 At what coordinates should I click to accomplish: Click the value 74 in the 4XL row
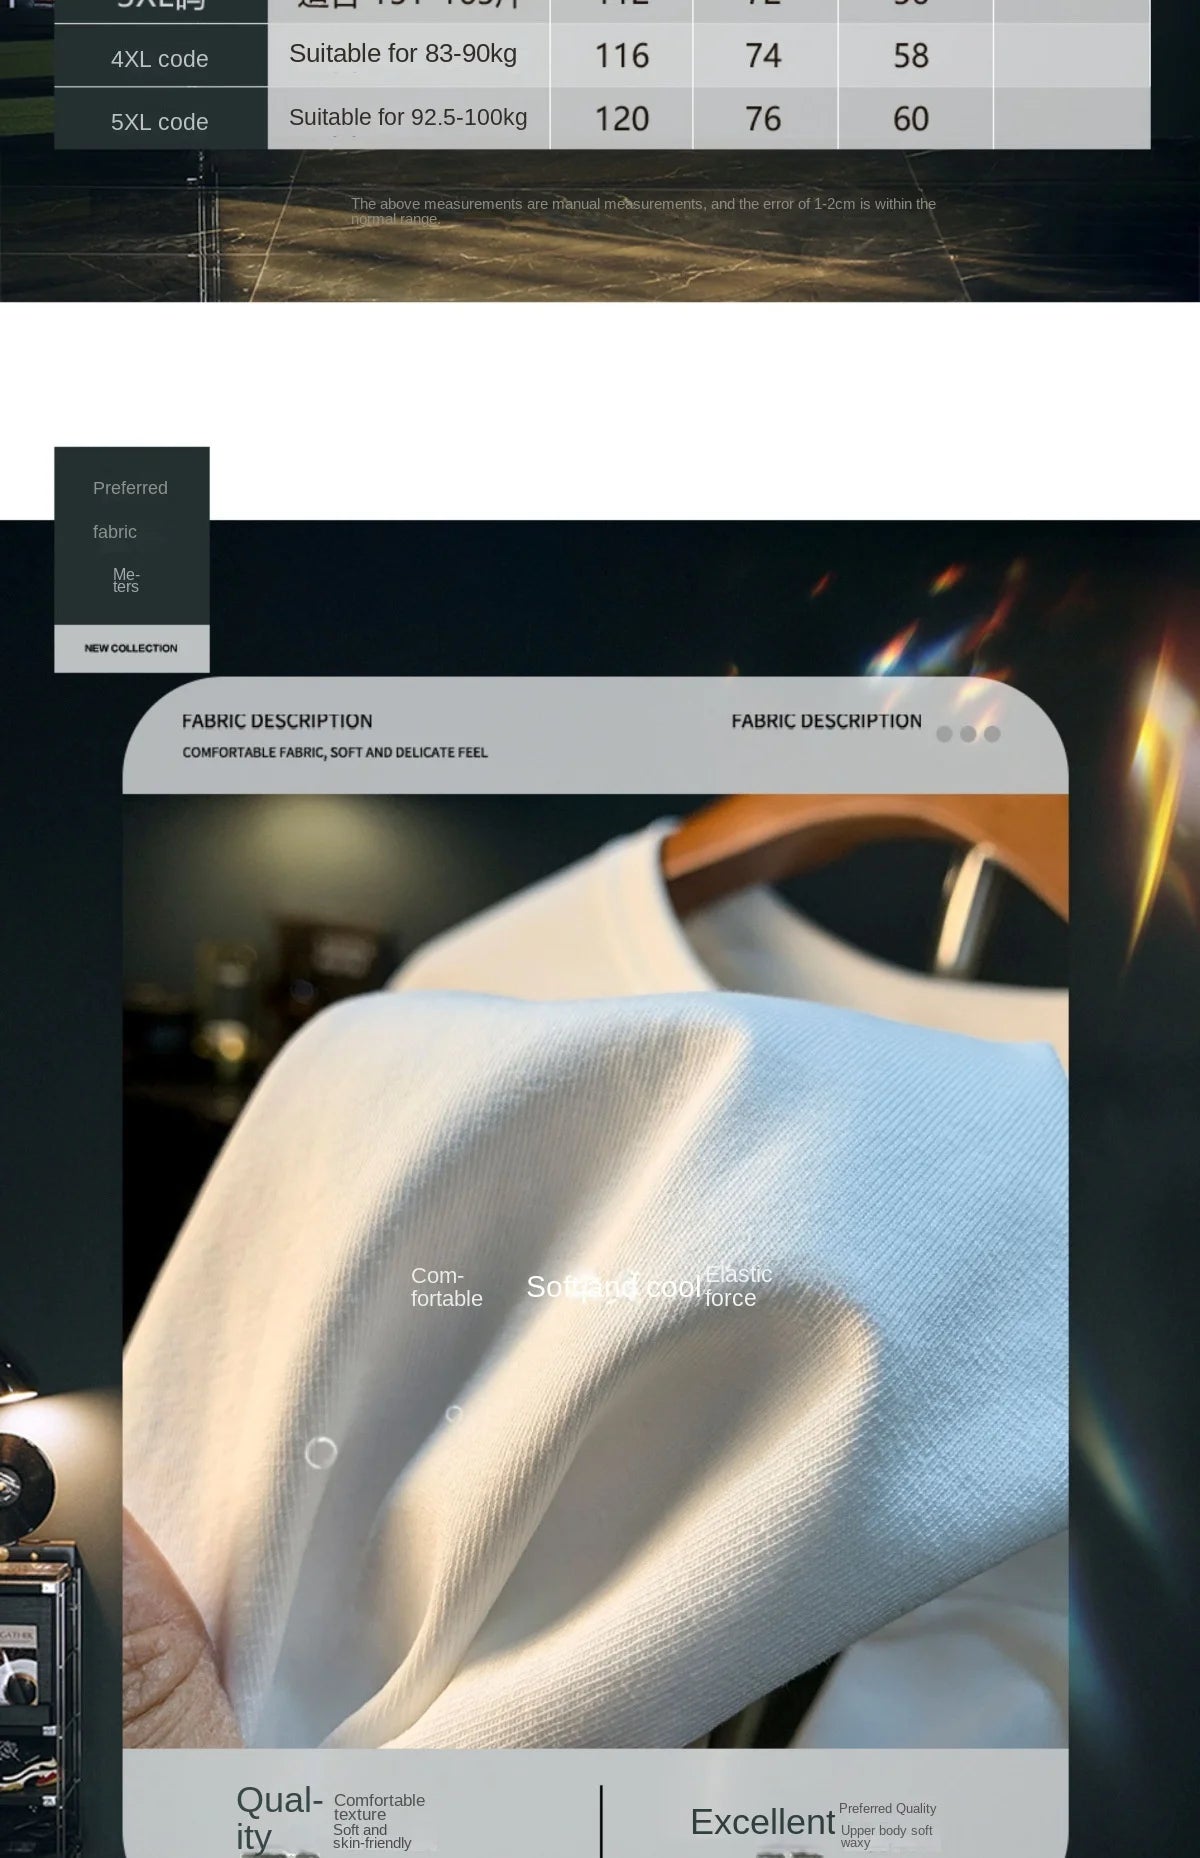point(763,56)
